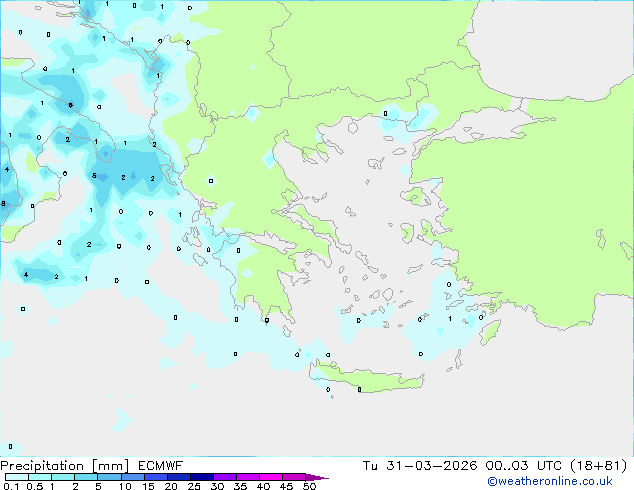Click the "35" legend scale label
Image resolution: width=634 pixels, height=490 pixels.
pyautogui.click(x=240, y=486)
